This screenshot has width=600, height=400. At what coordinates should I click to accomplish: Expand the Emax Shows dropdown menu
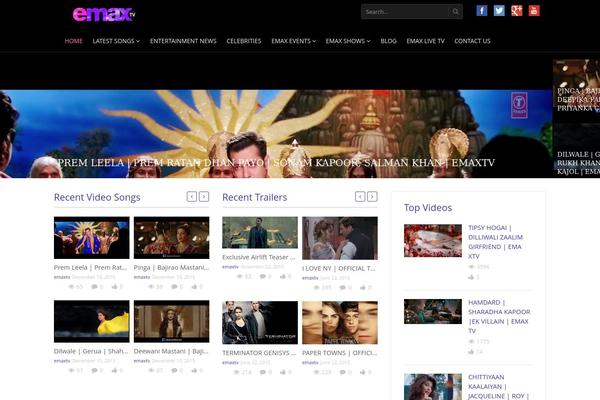[348, 41]
